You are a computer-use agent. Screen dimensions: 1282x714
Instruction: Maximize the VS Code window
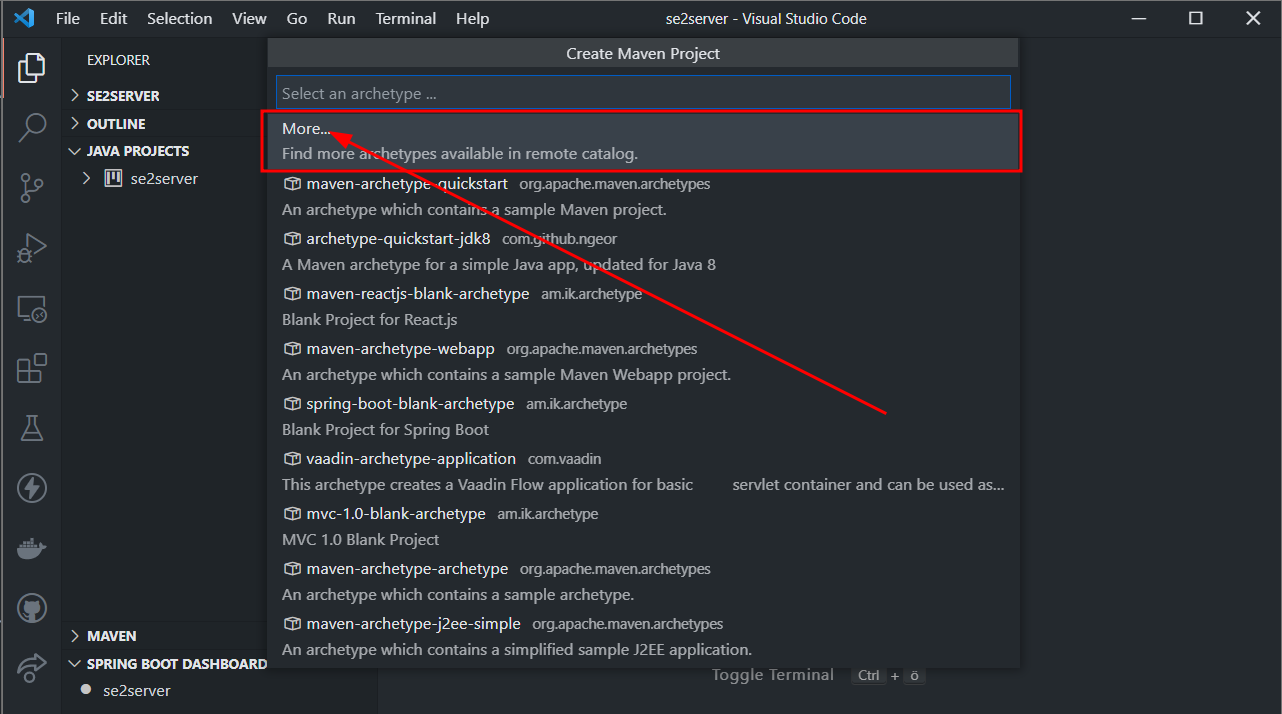point(1195,18)
